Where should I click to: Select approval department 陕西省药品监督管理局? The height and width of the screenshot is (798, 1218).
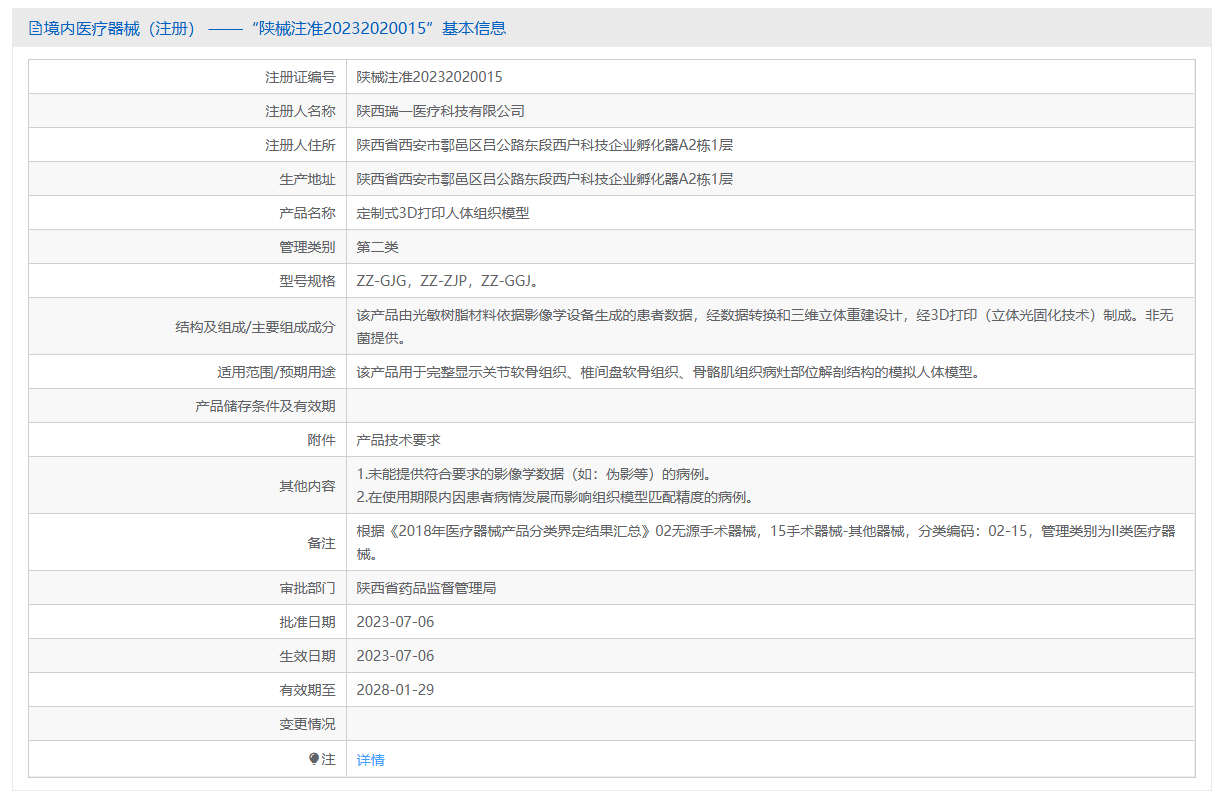click(x=427, y=588)
